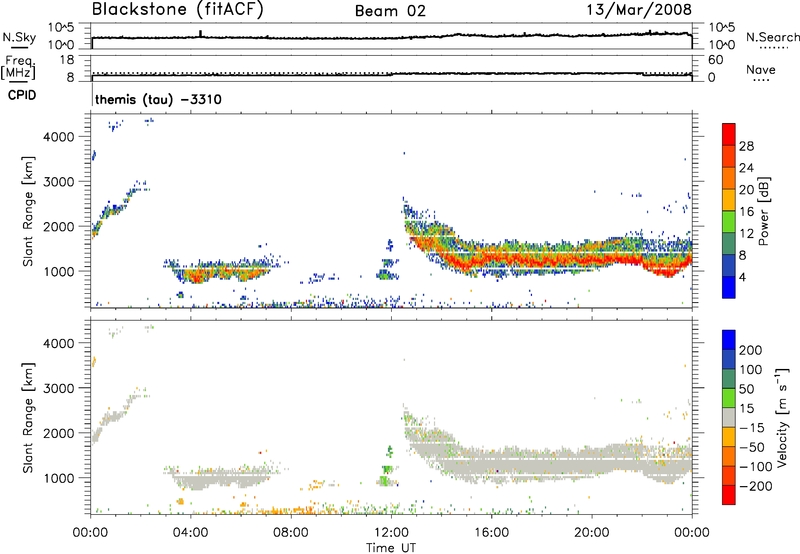800x554 pixels.
Task: Click the '16:00' time axis label
Action: pyautogui.click(x=492, y=533)
